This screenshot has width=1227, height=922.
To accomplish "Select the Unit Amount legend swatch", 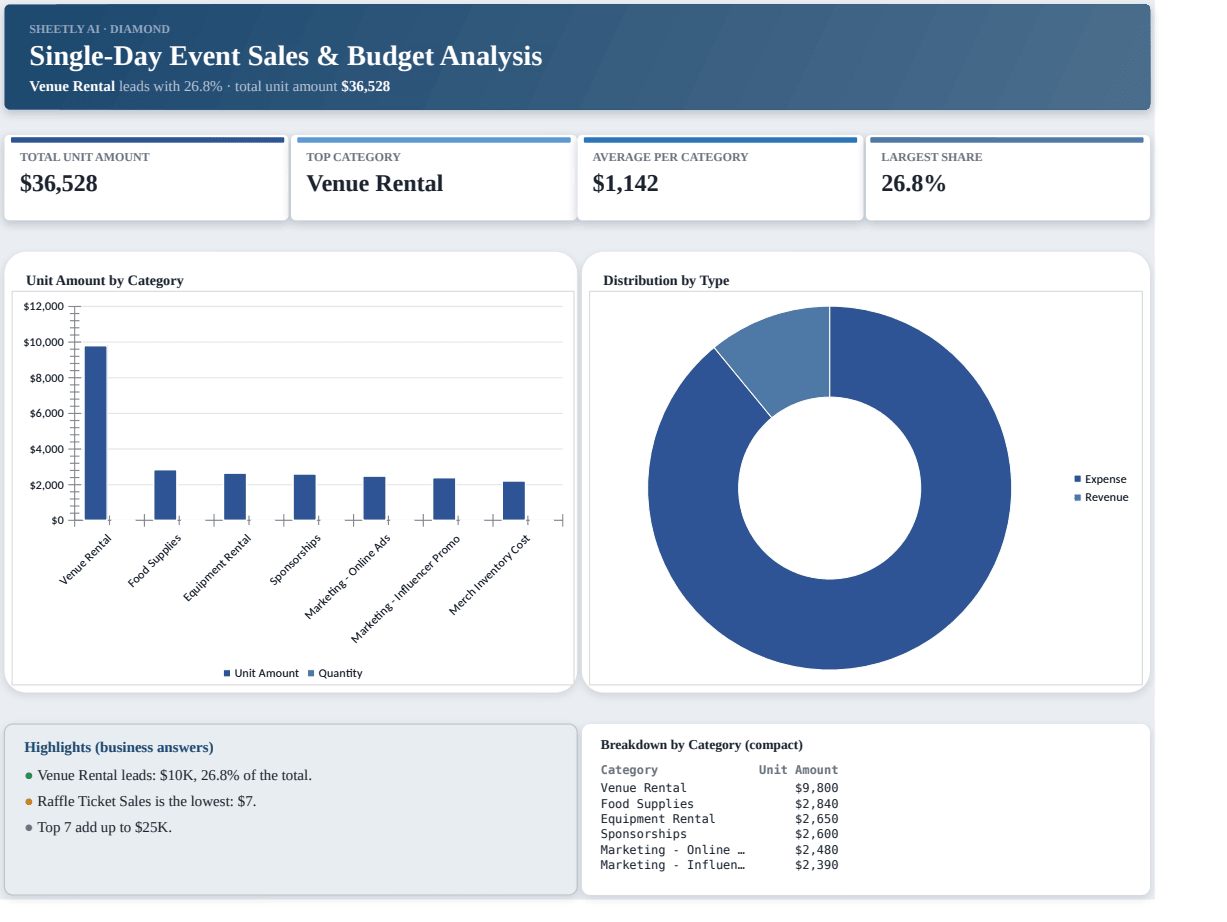I will 227,673.
